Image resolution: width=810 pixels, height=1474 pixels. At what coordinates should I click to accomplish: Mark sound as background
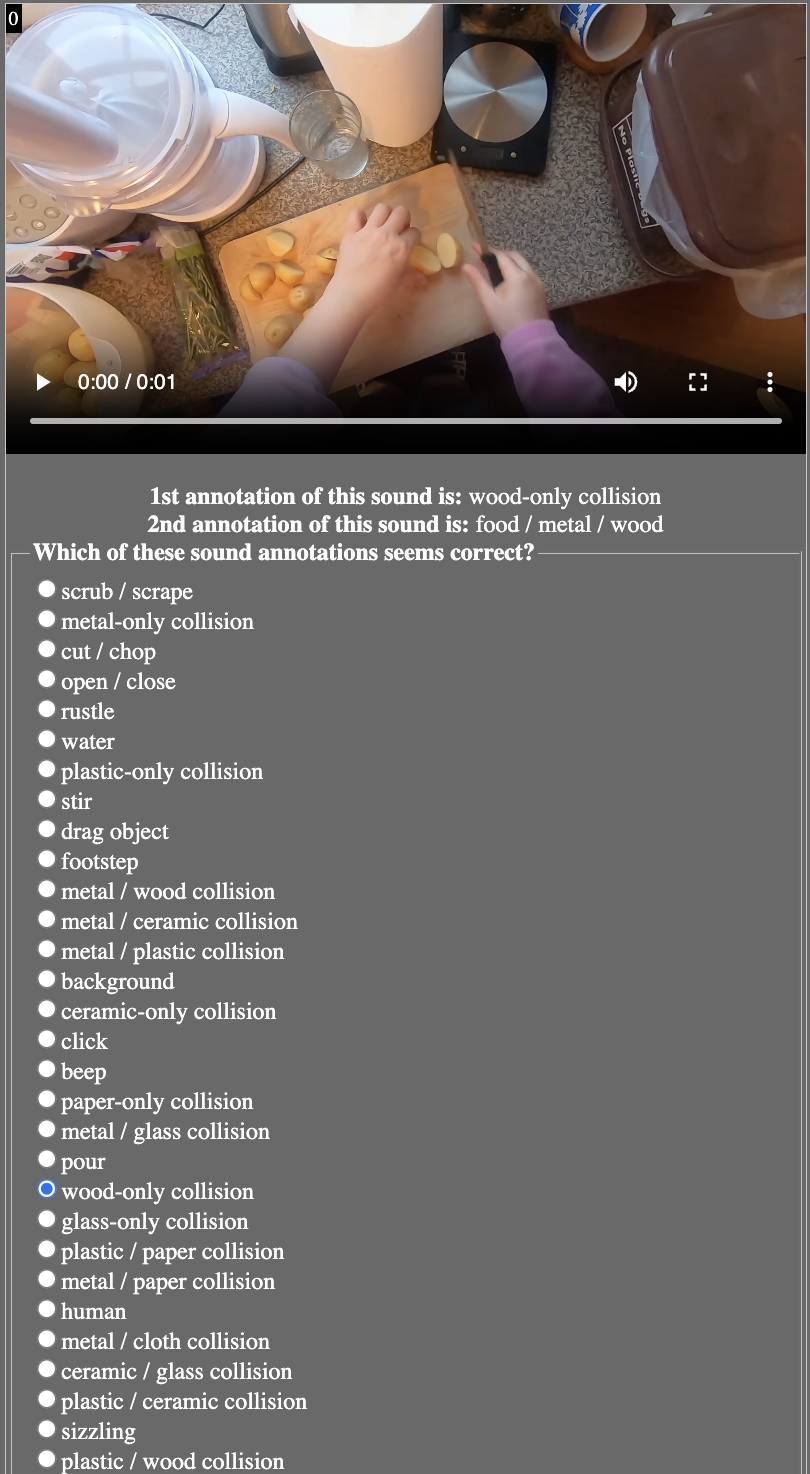click(47, 979)
